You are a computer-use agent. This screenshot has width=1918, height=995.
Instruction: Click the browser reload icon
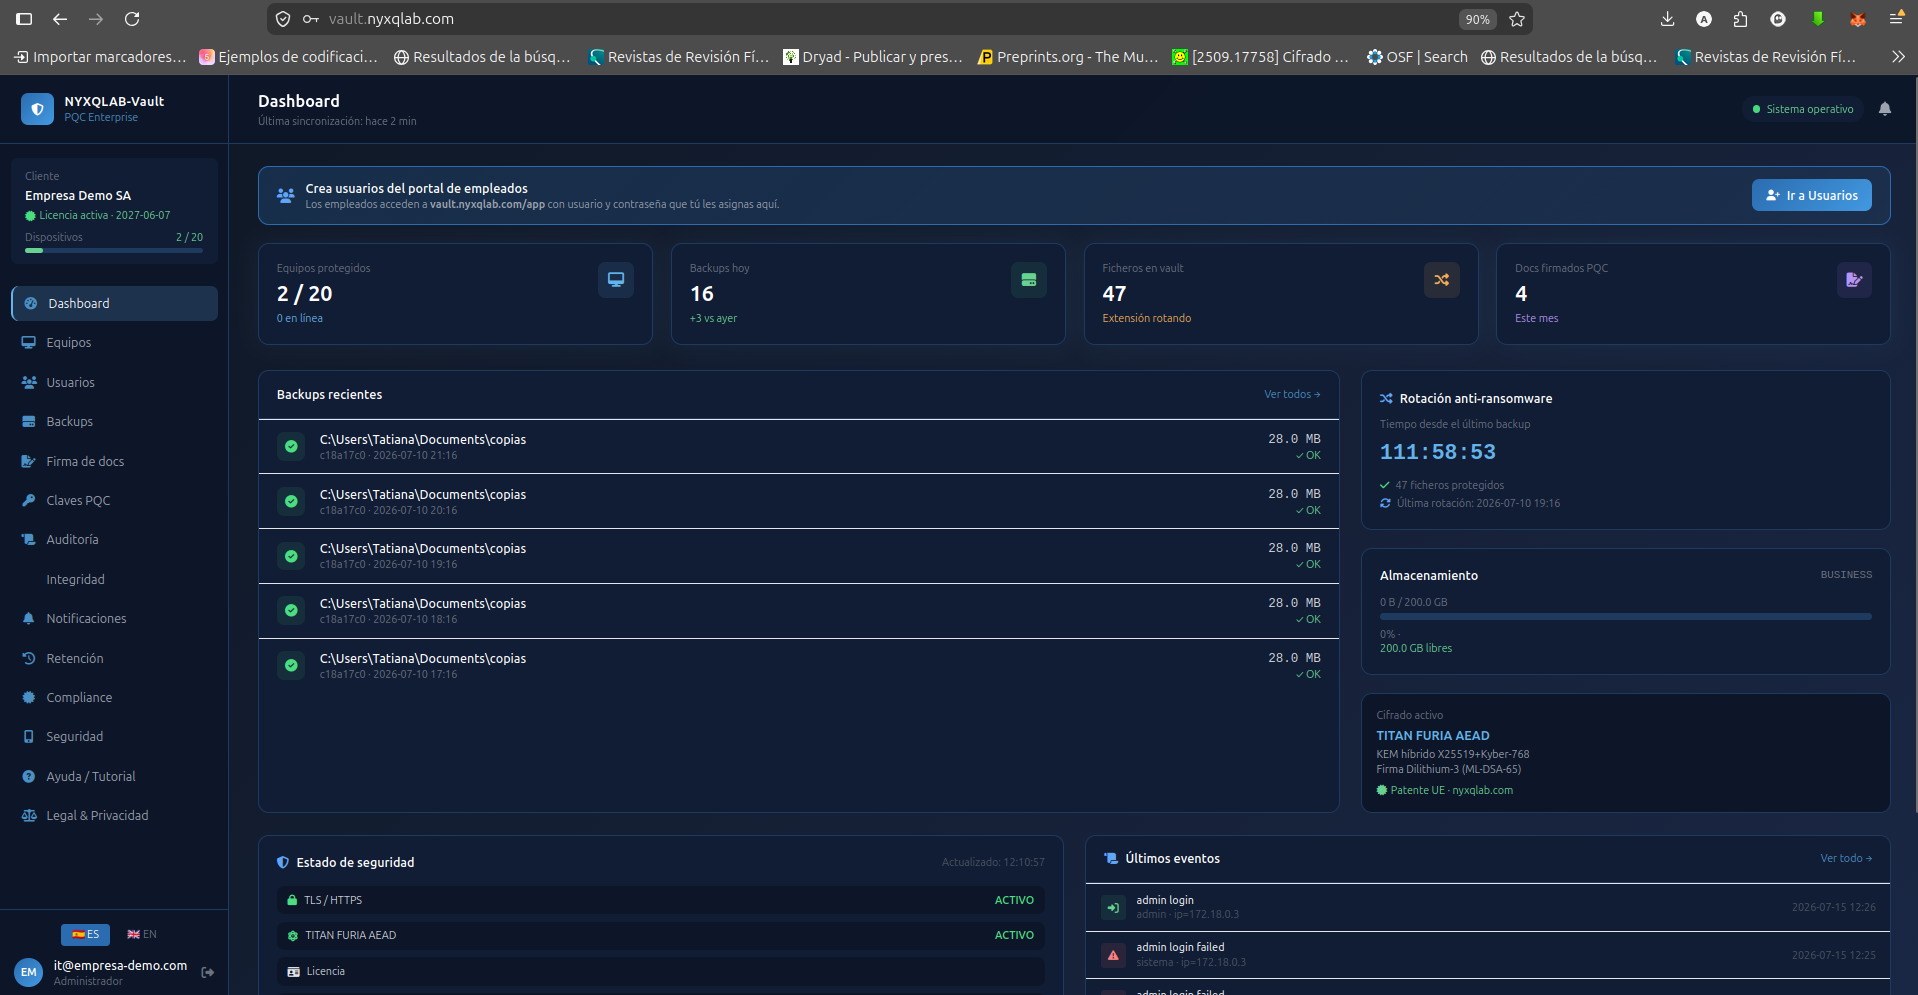coord(132,19)
